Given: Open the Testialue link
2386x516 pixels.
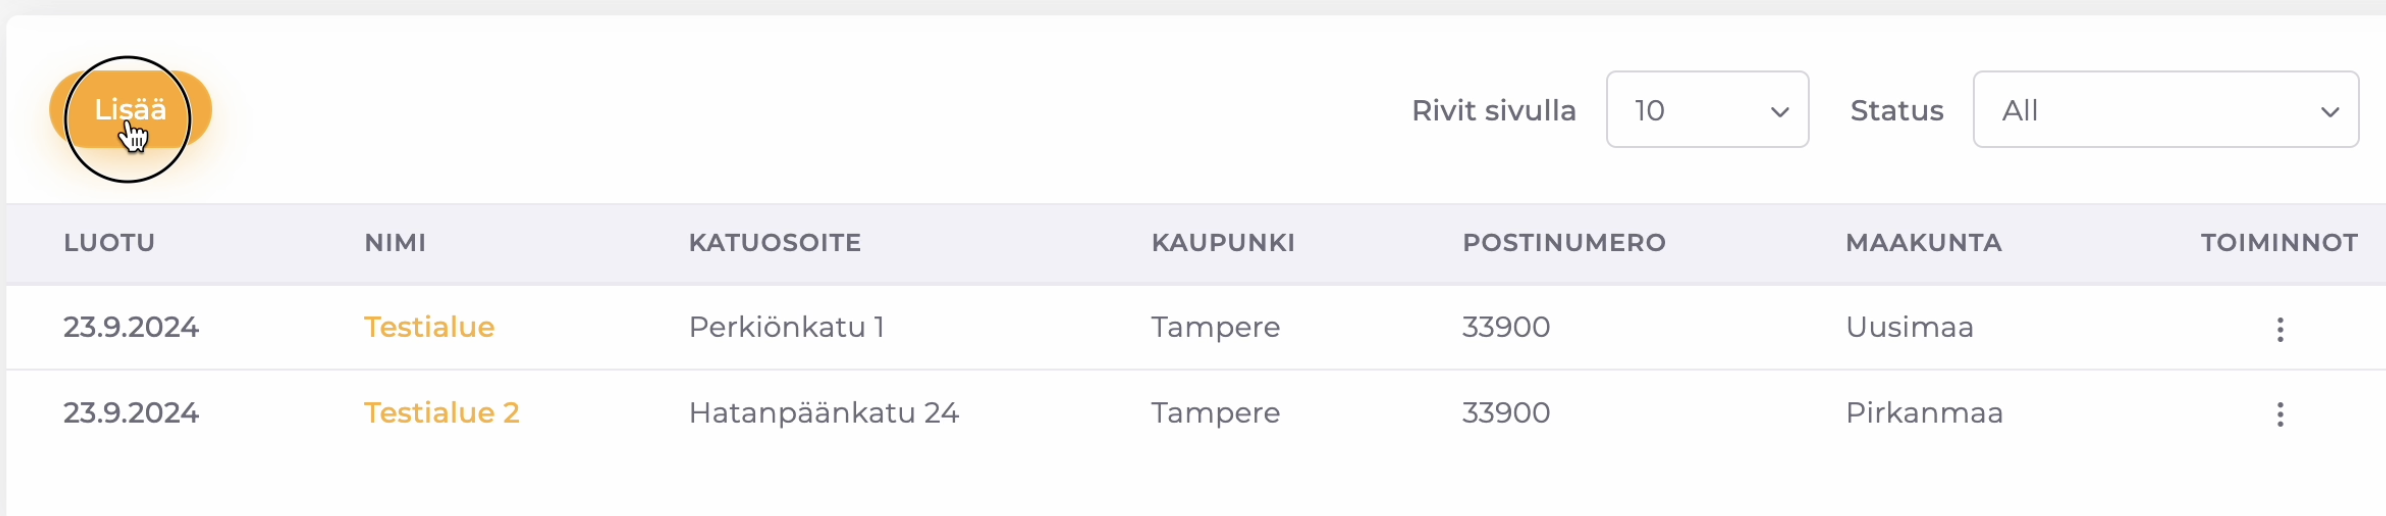Looking at the screenshot, I should click(x=429, y=327).
